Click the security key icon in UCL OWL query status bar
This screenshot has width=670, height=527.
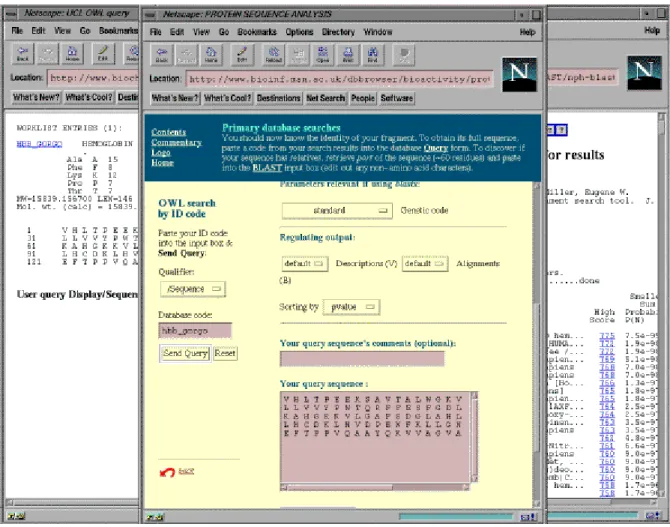(16, 516)
